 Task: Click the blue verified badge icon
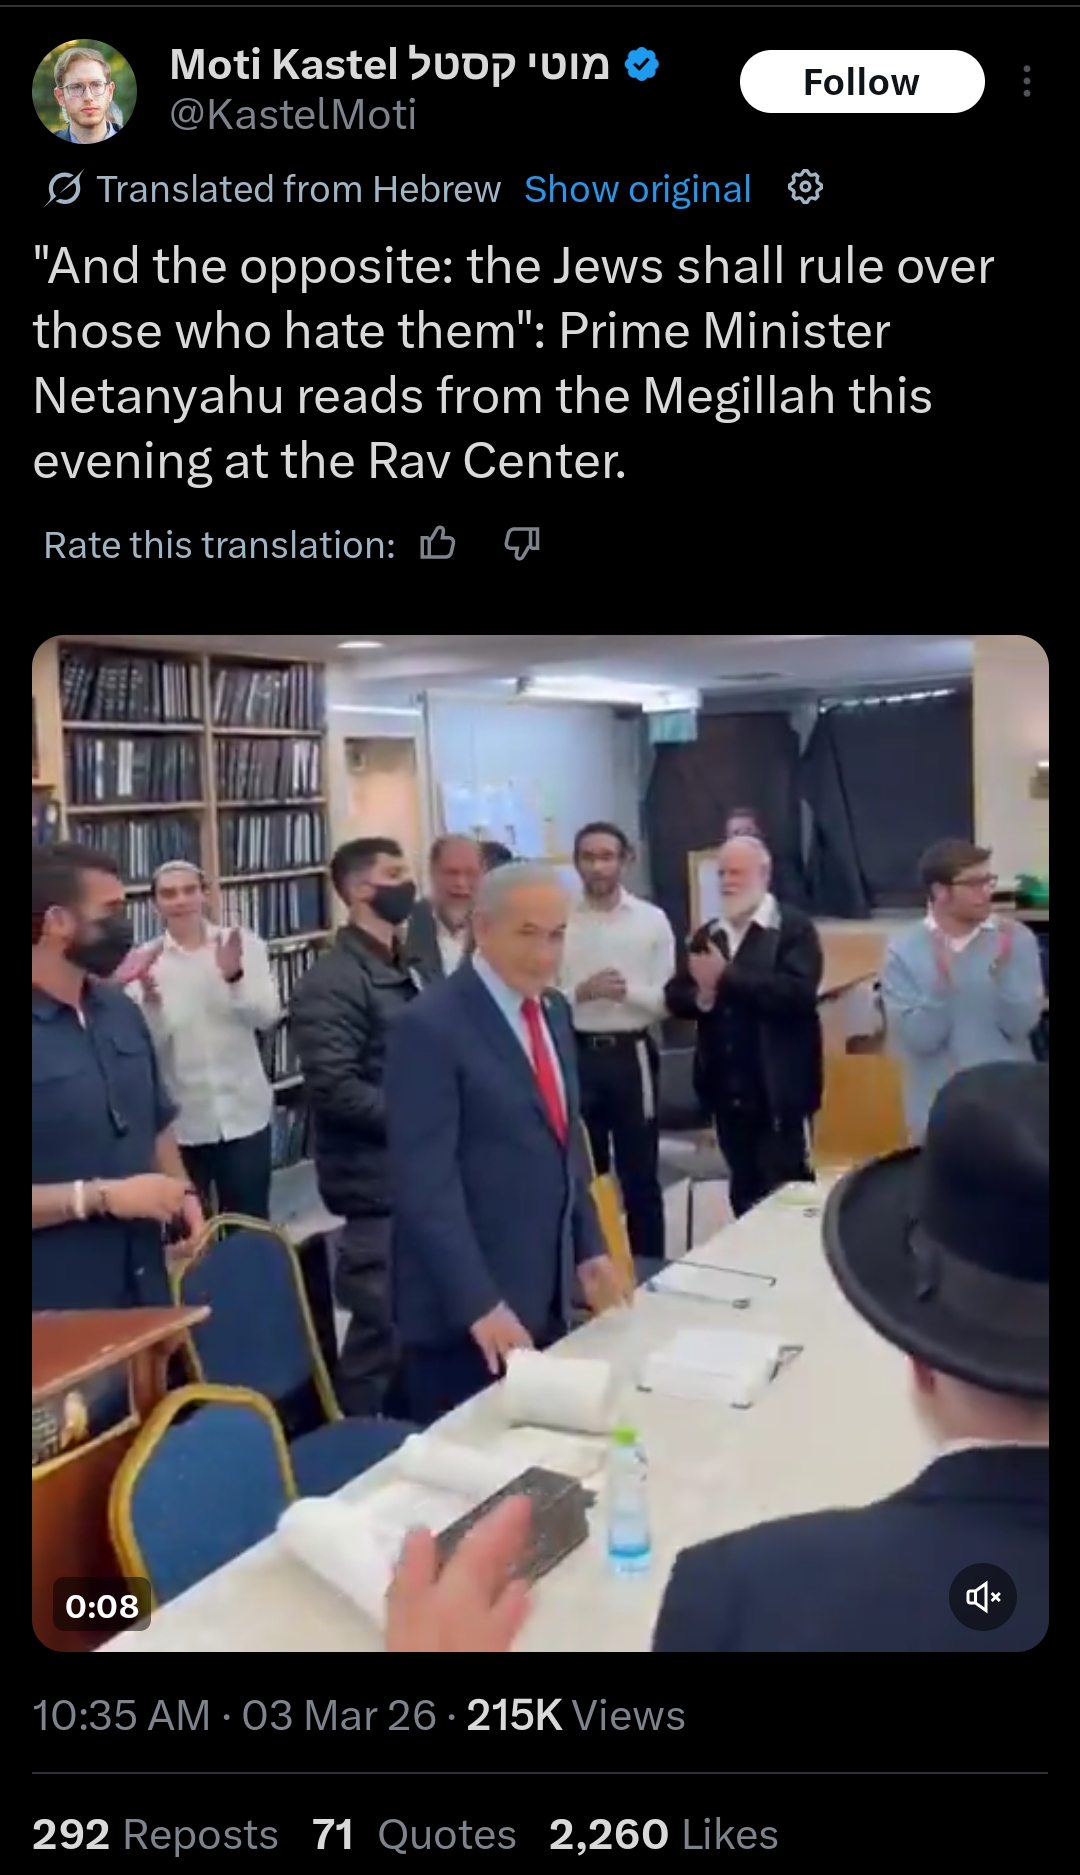tap(642, 65)
